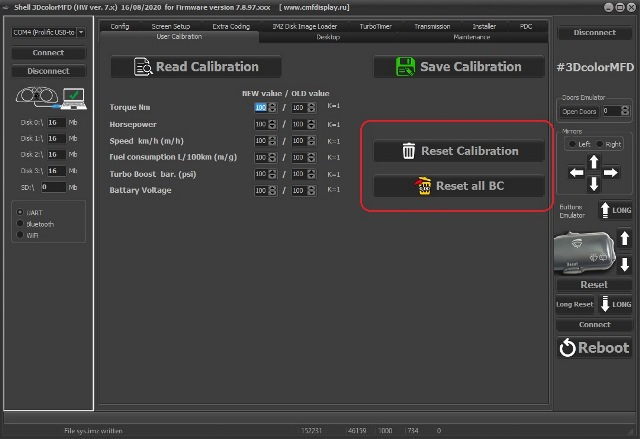Select the UART connection option

click(x=22, y=212)
